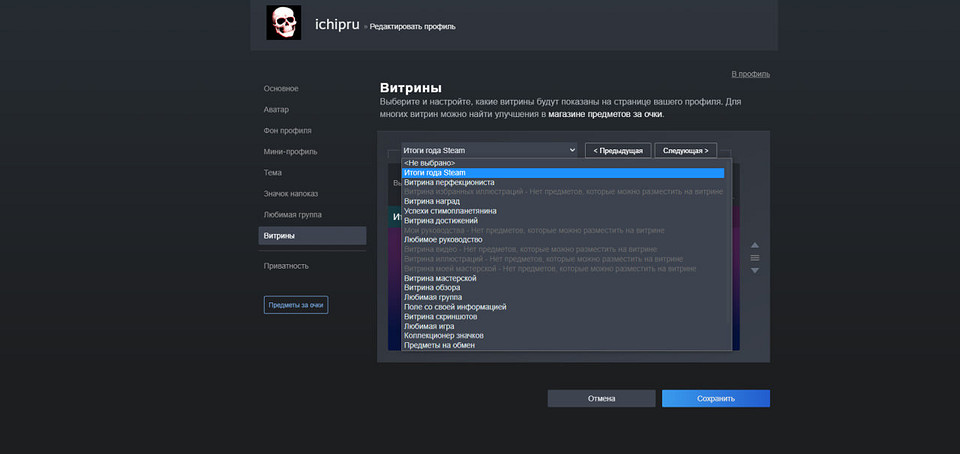Click the 'Отмена' button
Screen dimensions: 960x454
click(601, 398)
